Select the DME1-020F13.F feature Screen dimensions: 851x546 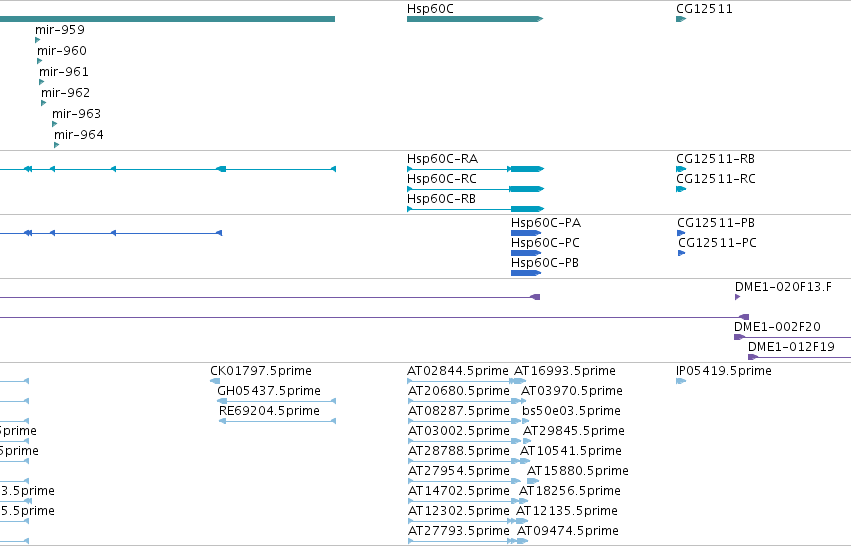coord(738,297)
